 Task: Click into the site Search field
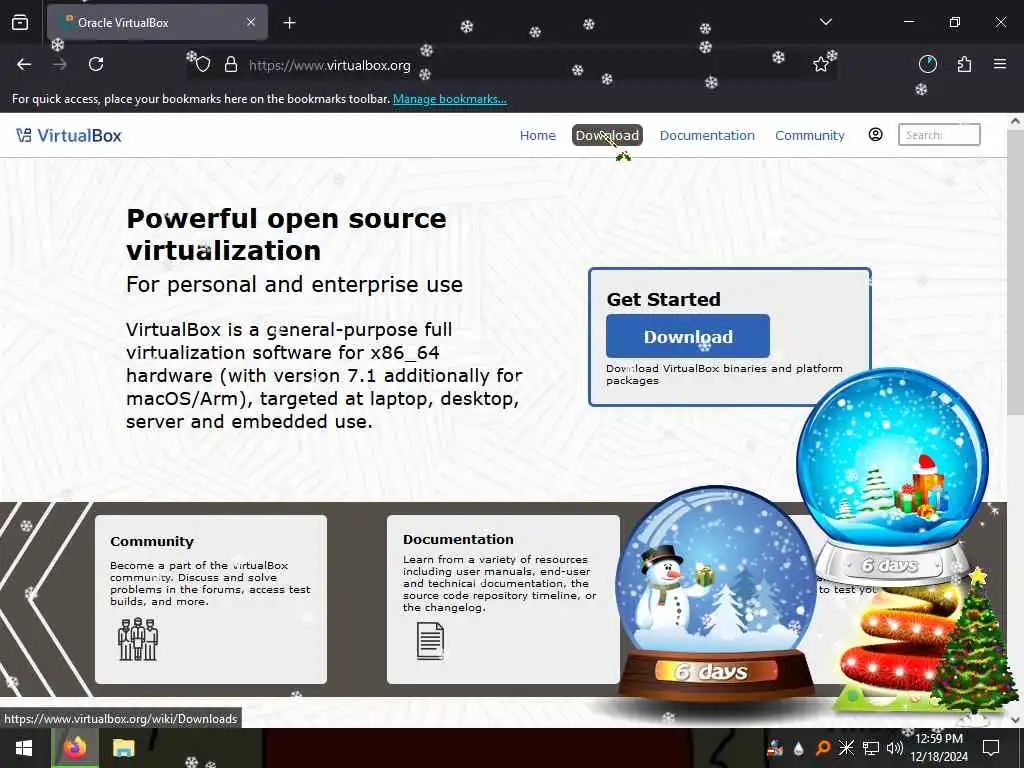tap(938, 135)
